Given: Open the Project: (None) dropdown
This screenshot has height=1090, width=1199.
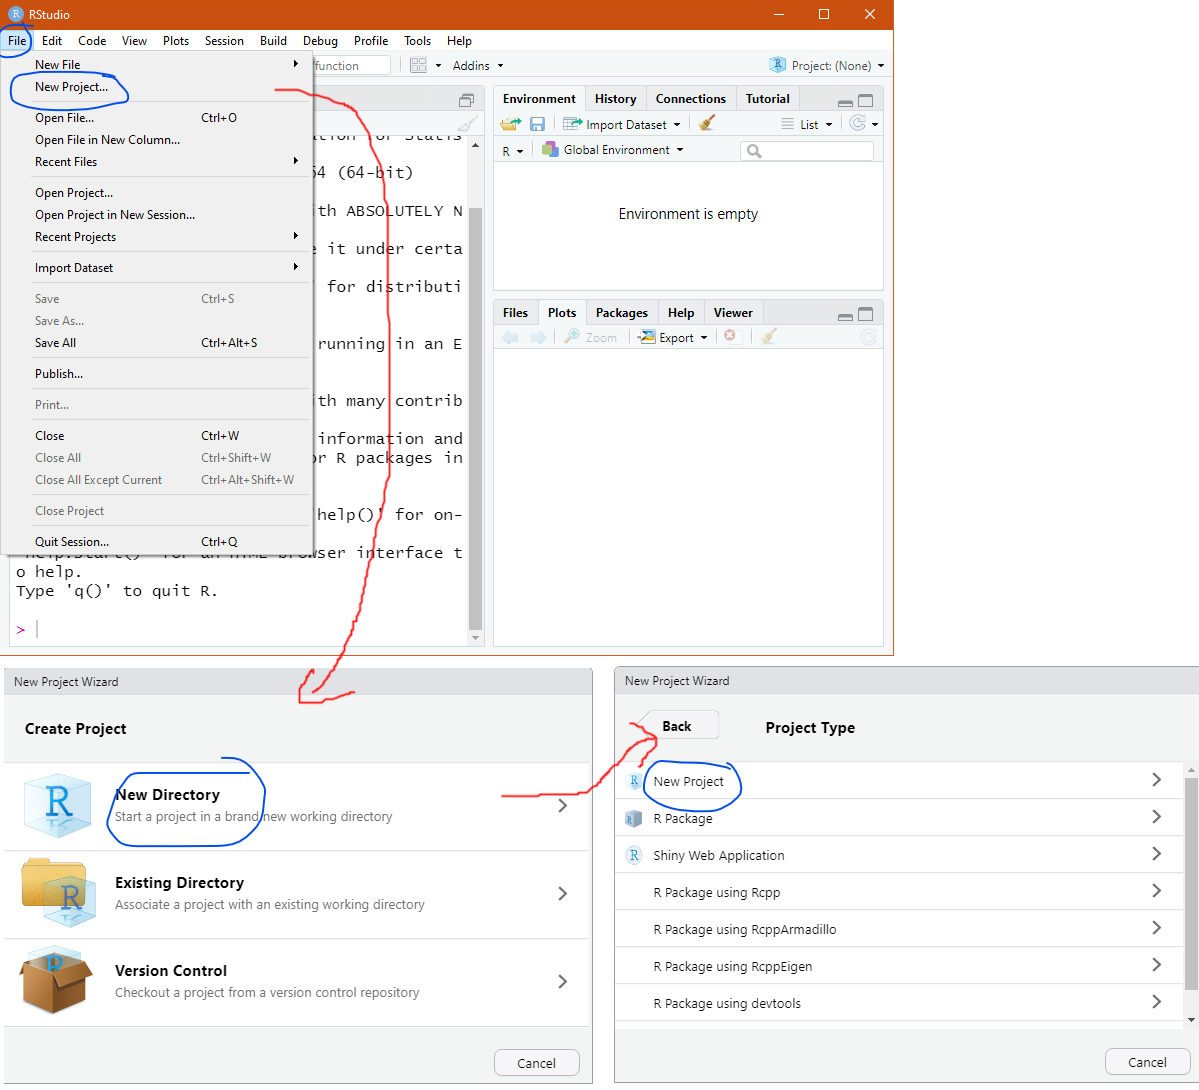Looking at the screenshot, I should (827, 65).
